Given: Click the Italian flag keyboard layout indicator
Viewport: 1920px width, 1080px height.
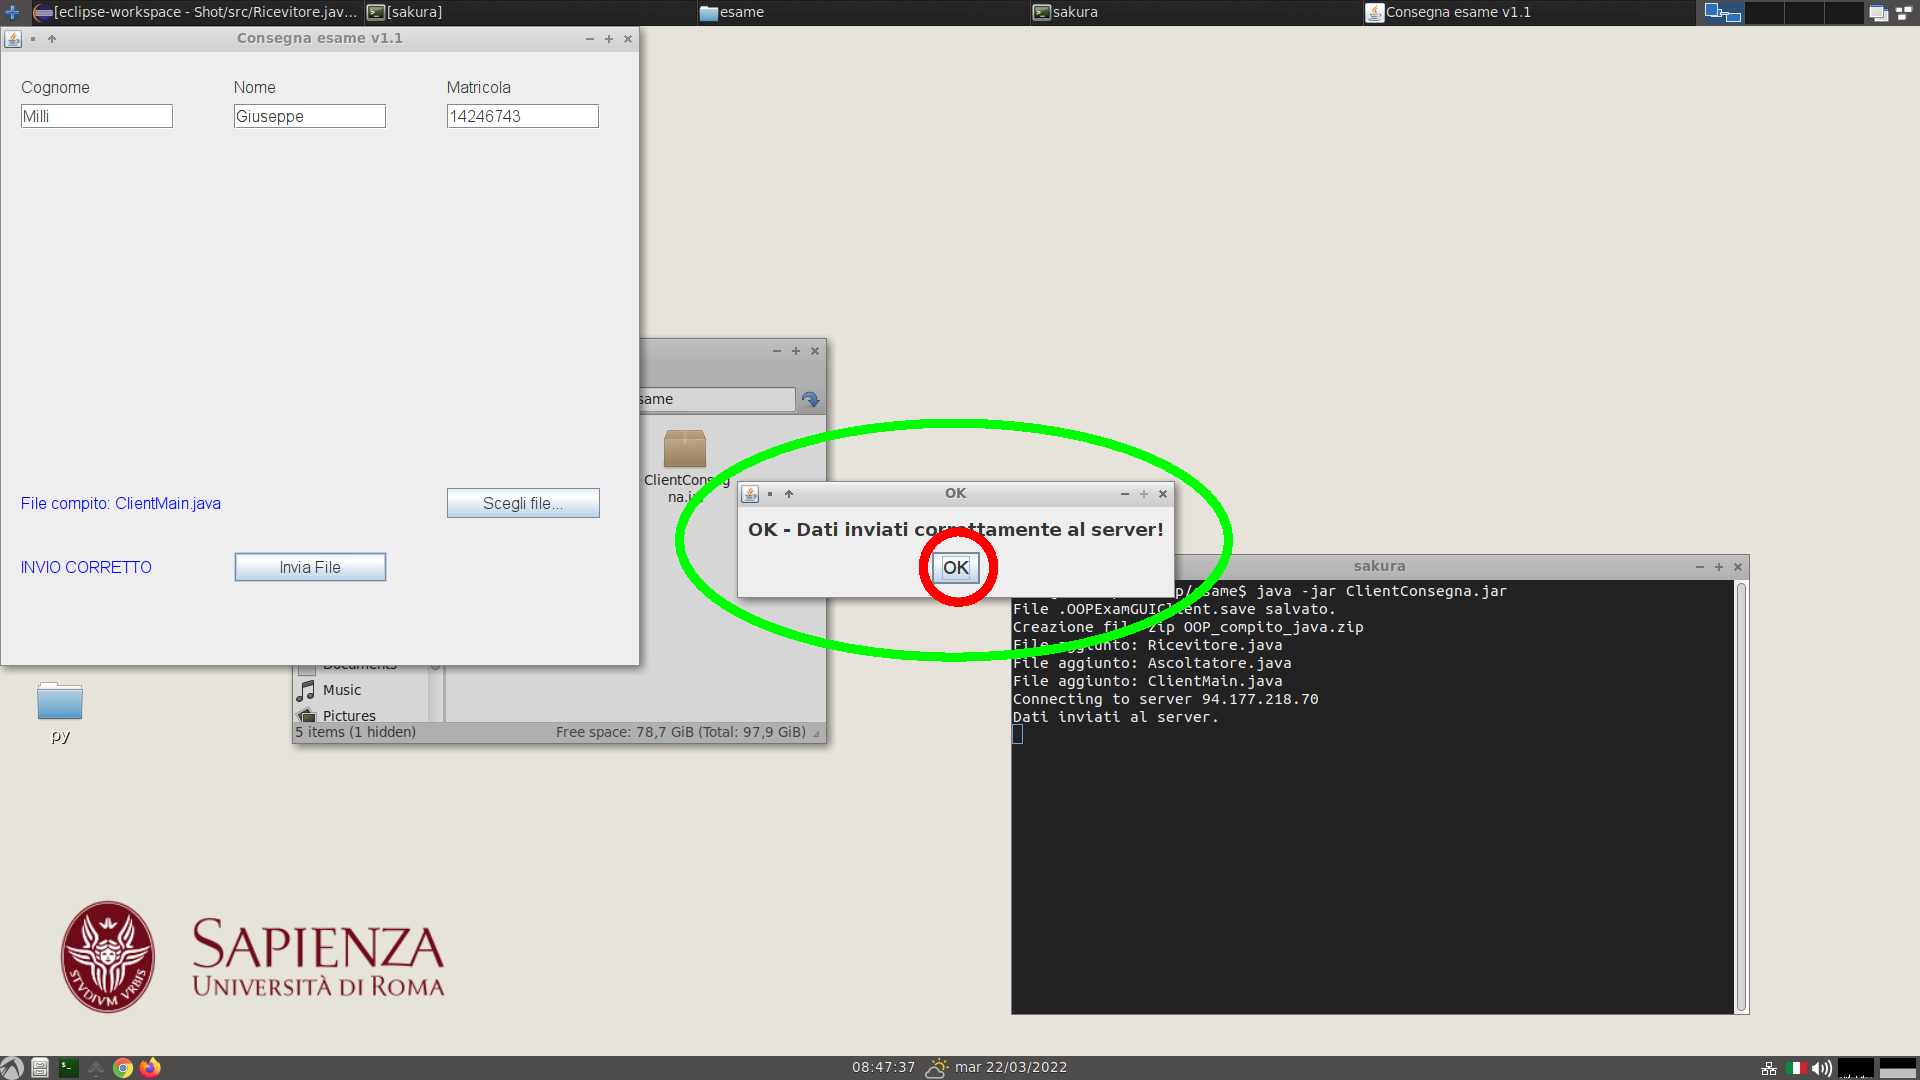Looking at the screenshot, I should click(x=1797, y=1068).
